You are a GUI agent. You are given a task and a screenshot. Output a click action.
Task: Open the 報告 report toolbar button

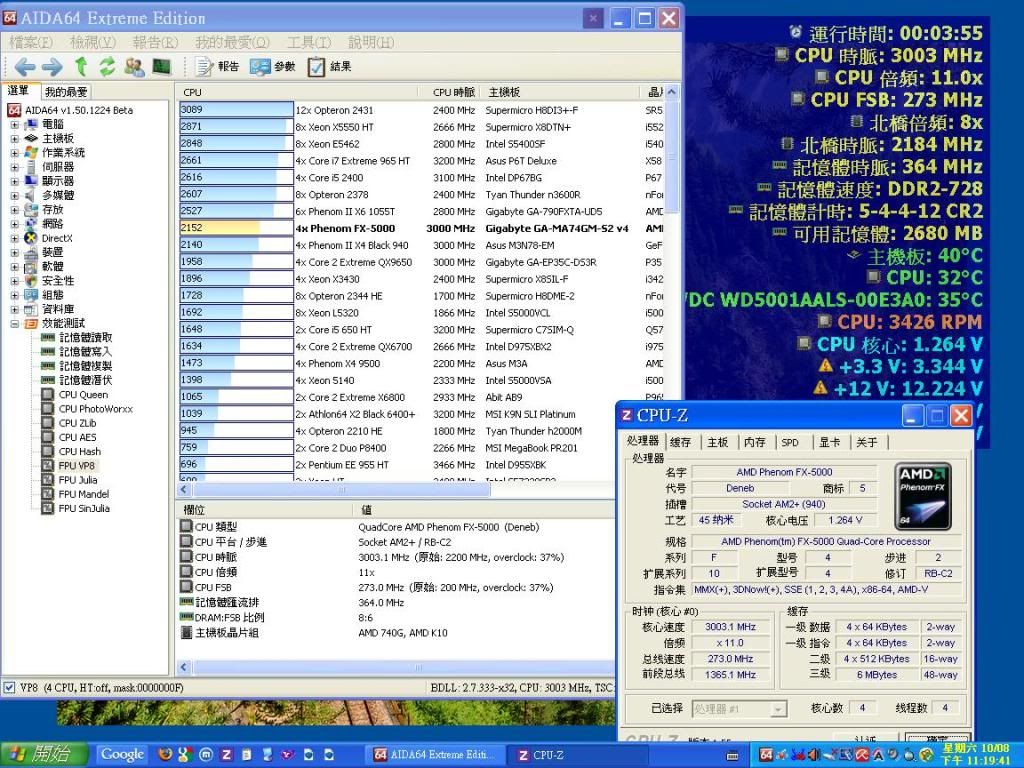[217, 67]
